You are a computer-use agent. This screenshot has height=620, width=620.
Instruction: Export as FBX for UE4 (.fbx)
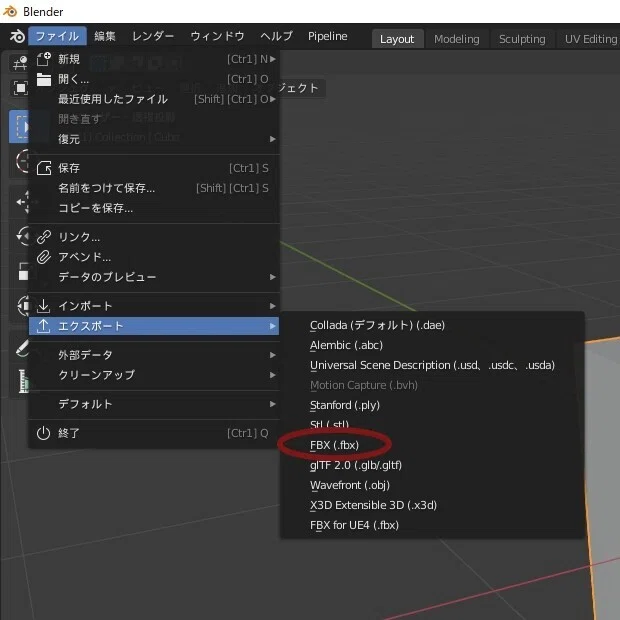coord(432,525)
